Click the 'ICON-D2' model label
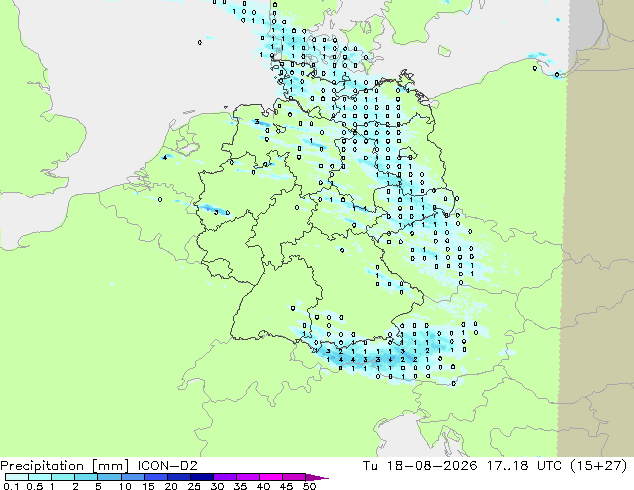Viewport: 634px width, 490px height. pyautogui.click(x=167, y=466)
